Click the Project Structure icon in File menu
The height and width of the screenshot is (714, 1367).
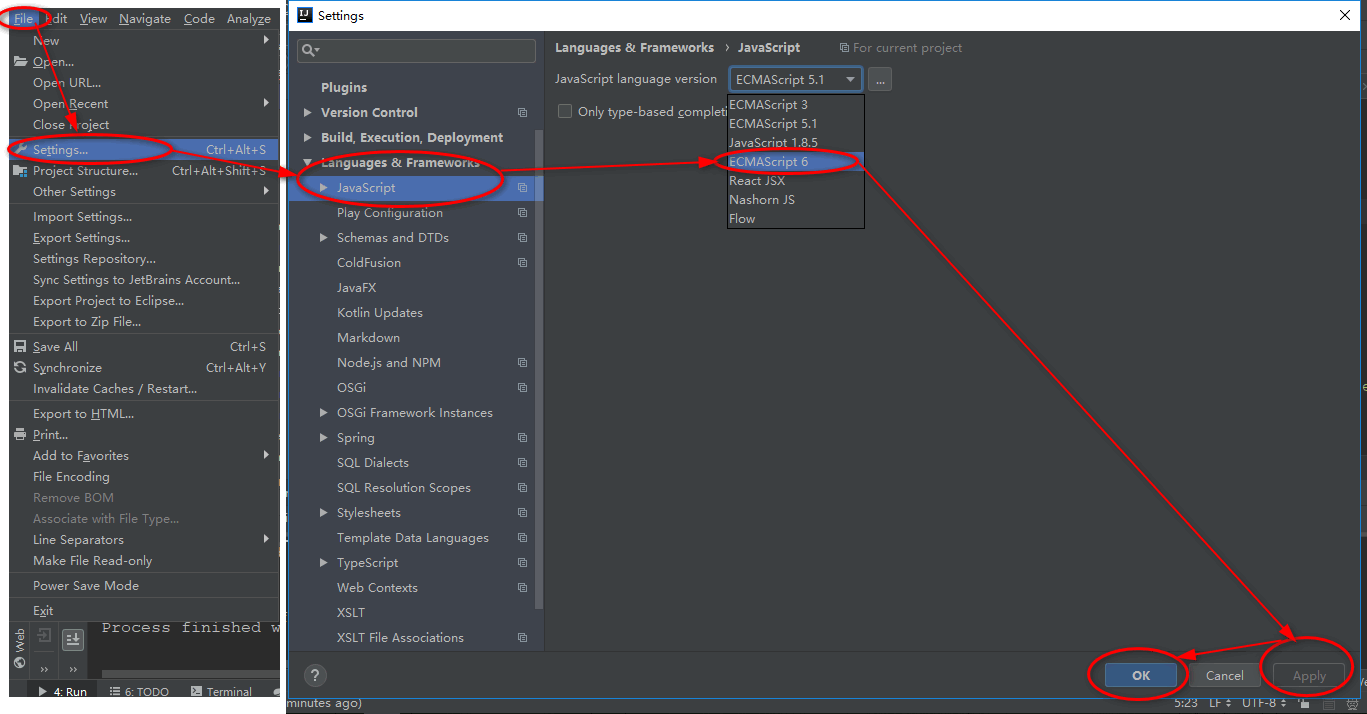(21, 171)
